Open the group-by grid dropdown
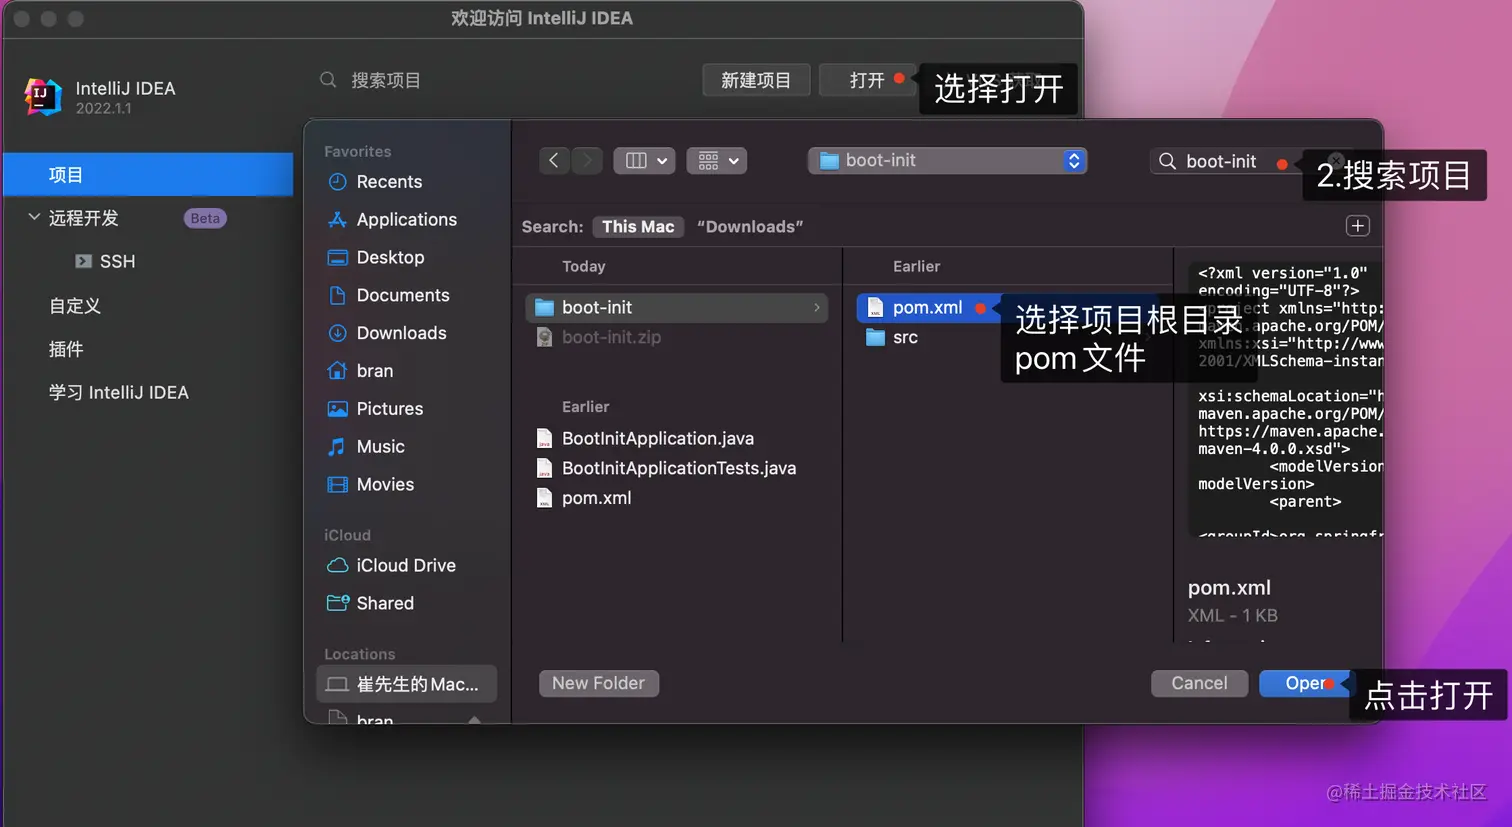The image size is (1512, 827). 716,160
